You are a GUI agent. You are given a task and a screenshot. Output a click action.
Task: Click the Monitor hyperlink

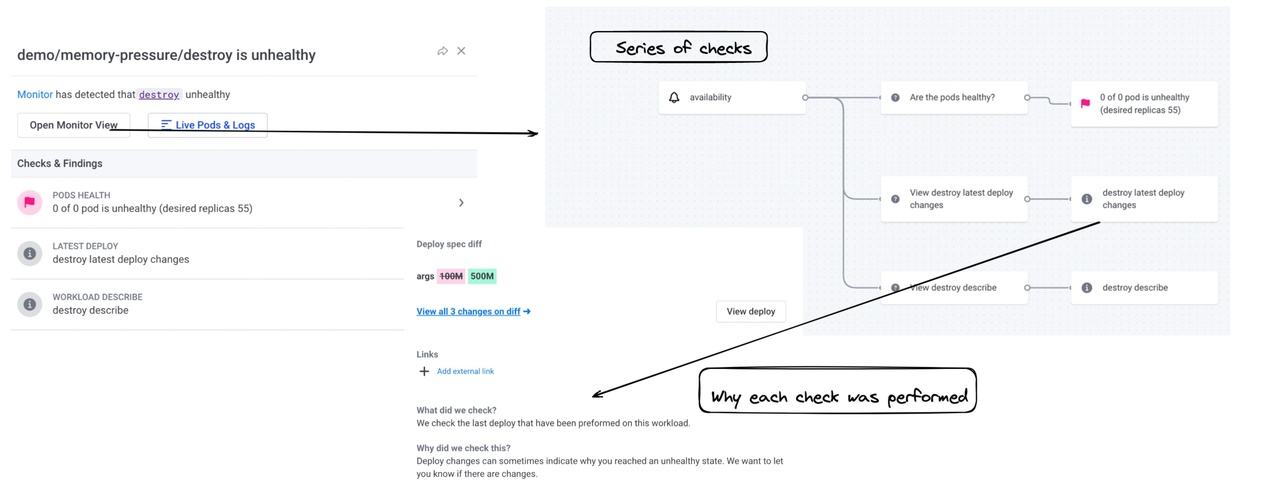click(x=35, y=94)
